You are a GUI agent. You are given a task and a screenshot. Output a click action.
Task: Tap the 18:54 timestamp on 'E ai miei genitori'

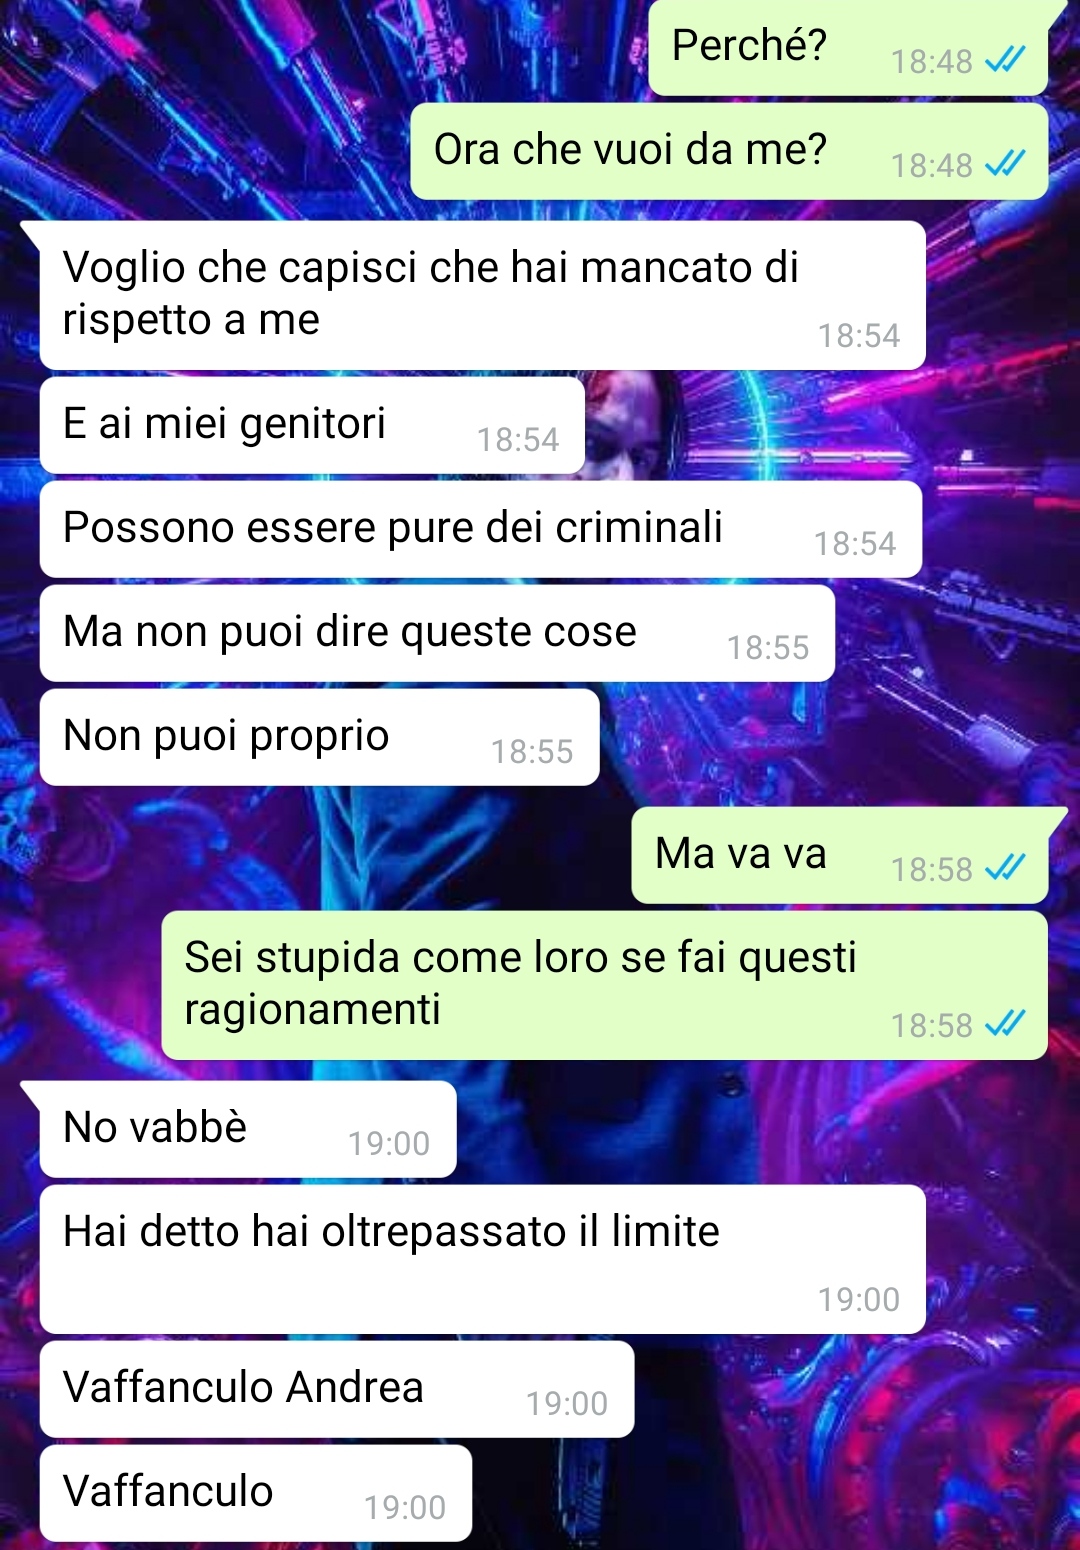tap(518, 440)
